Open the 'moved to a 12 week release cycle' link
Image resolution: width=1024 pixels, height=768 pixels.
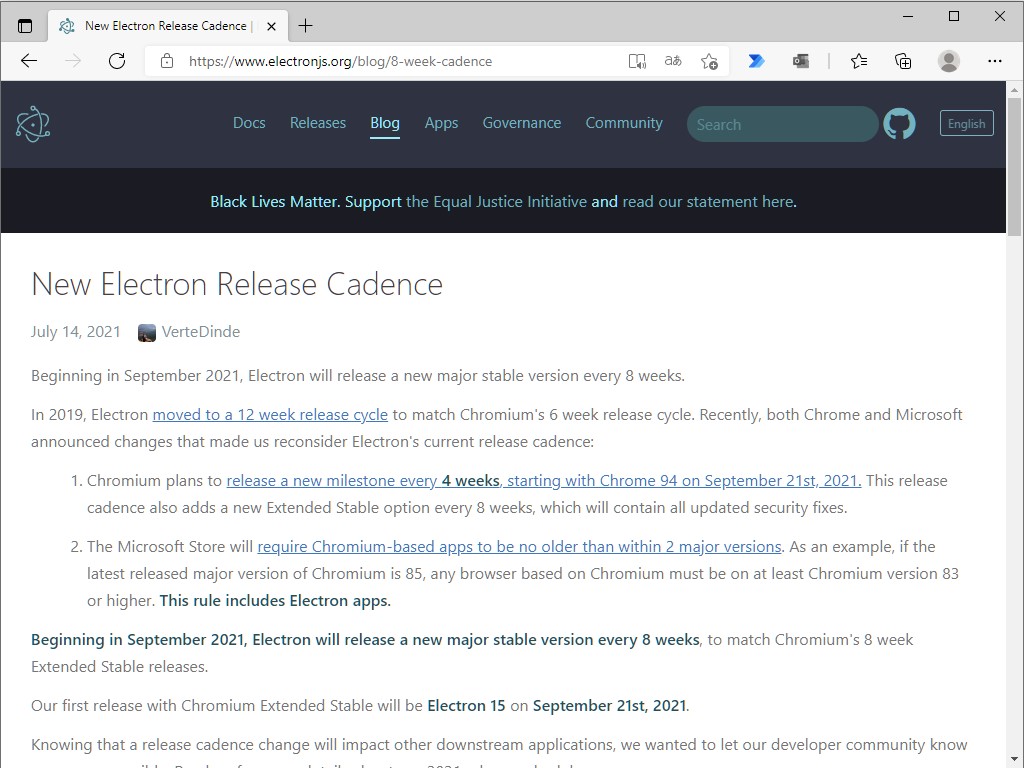[270, 415]
